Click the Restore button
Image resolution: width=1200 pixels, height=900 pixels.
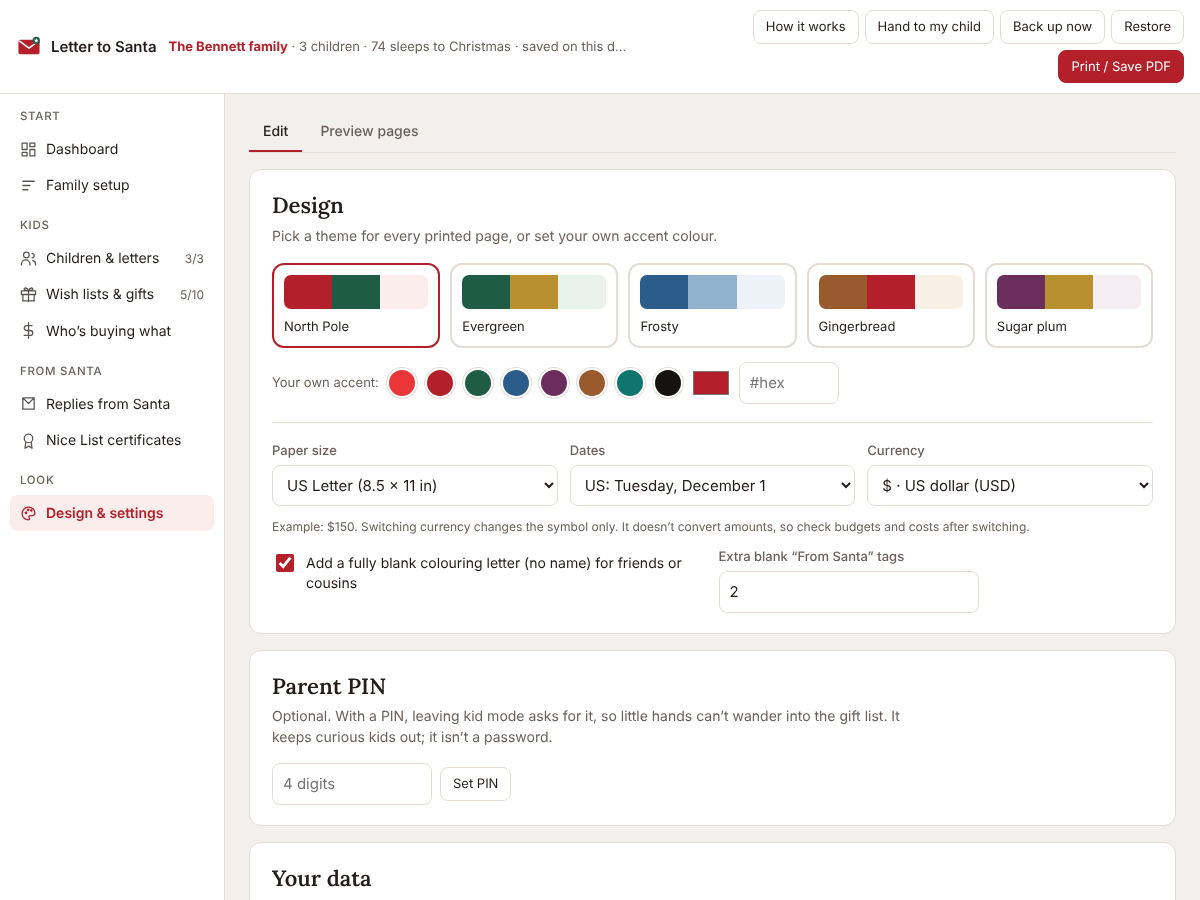pyautogui.click(x=1147, y=27)
